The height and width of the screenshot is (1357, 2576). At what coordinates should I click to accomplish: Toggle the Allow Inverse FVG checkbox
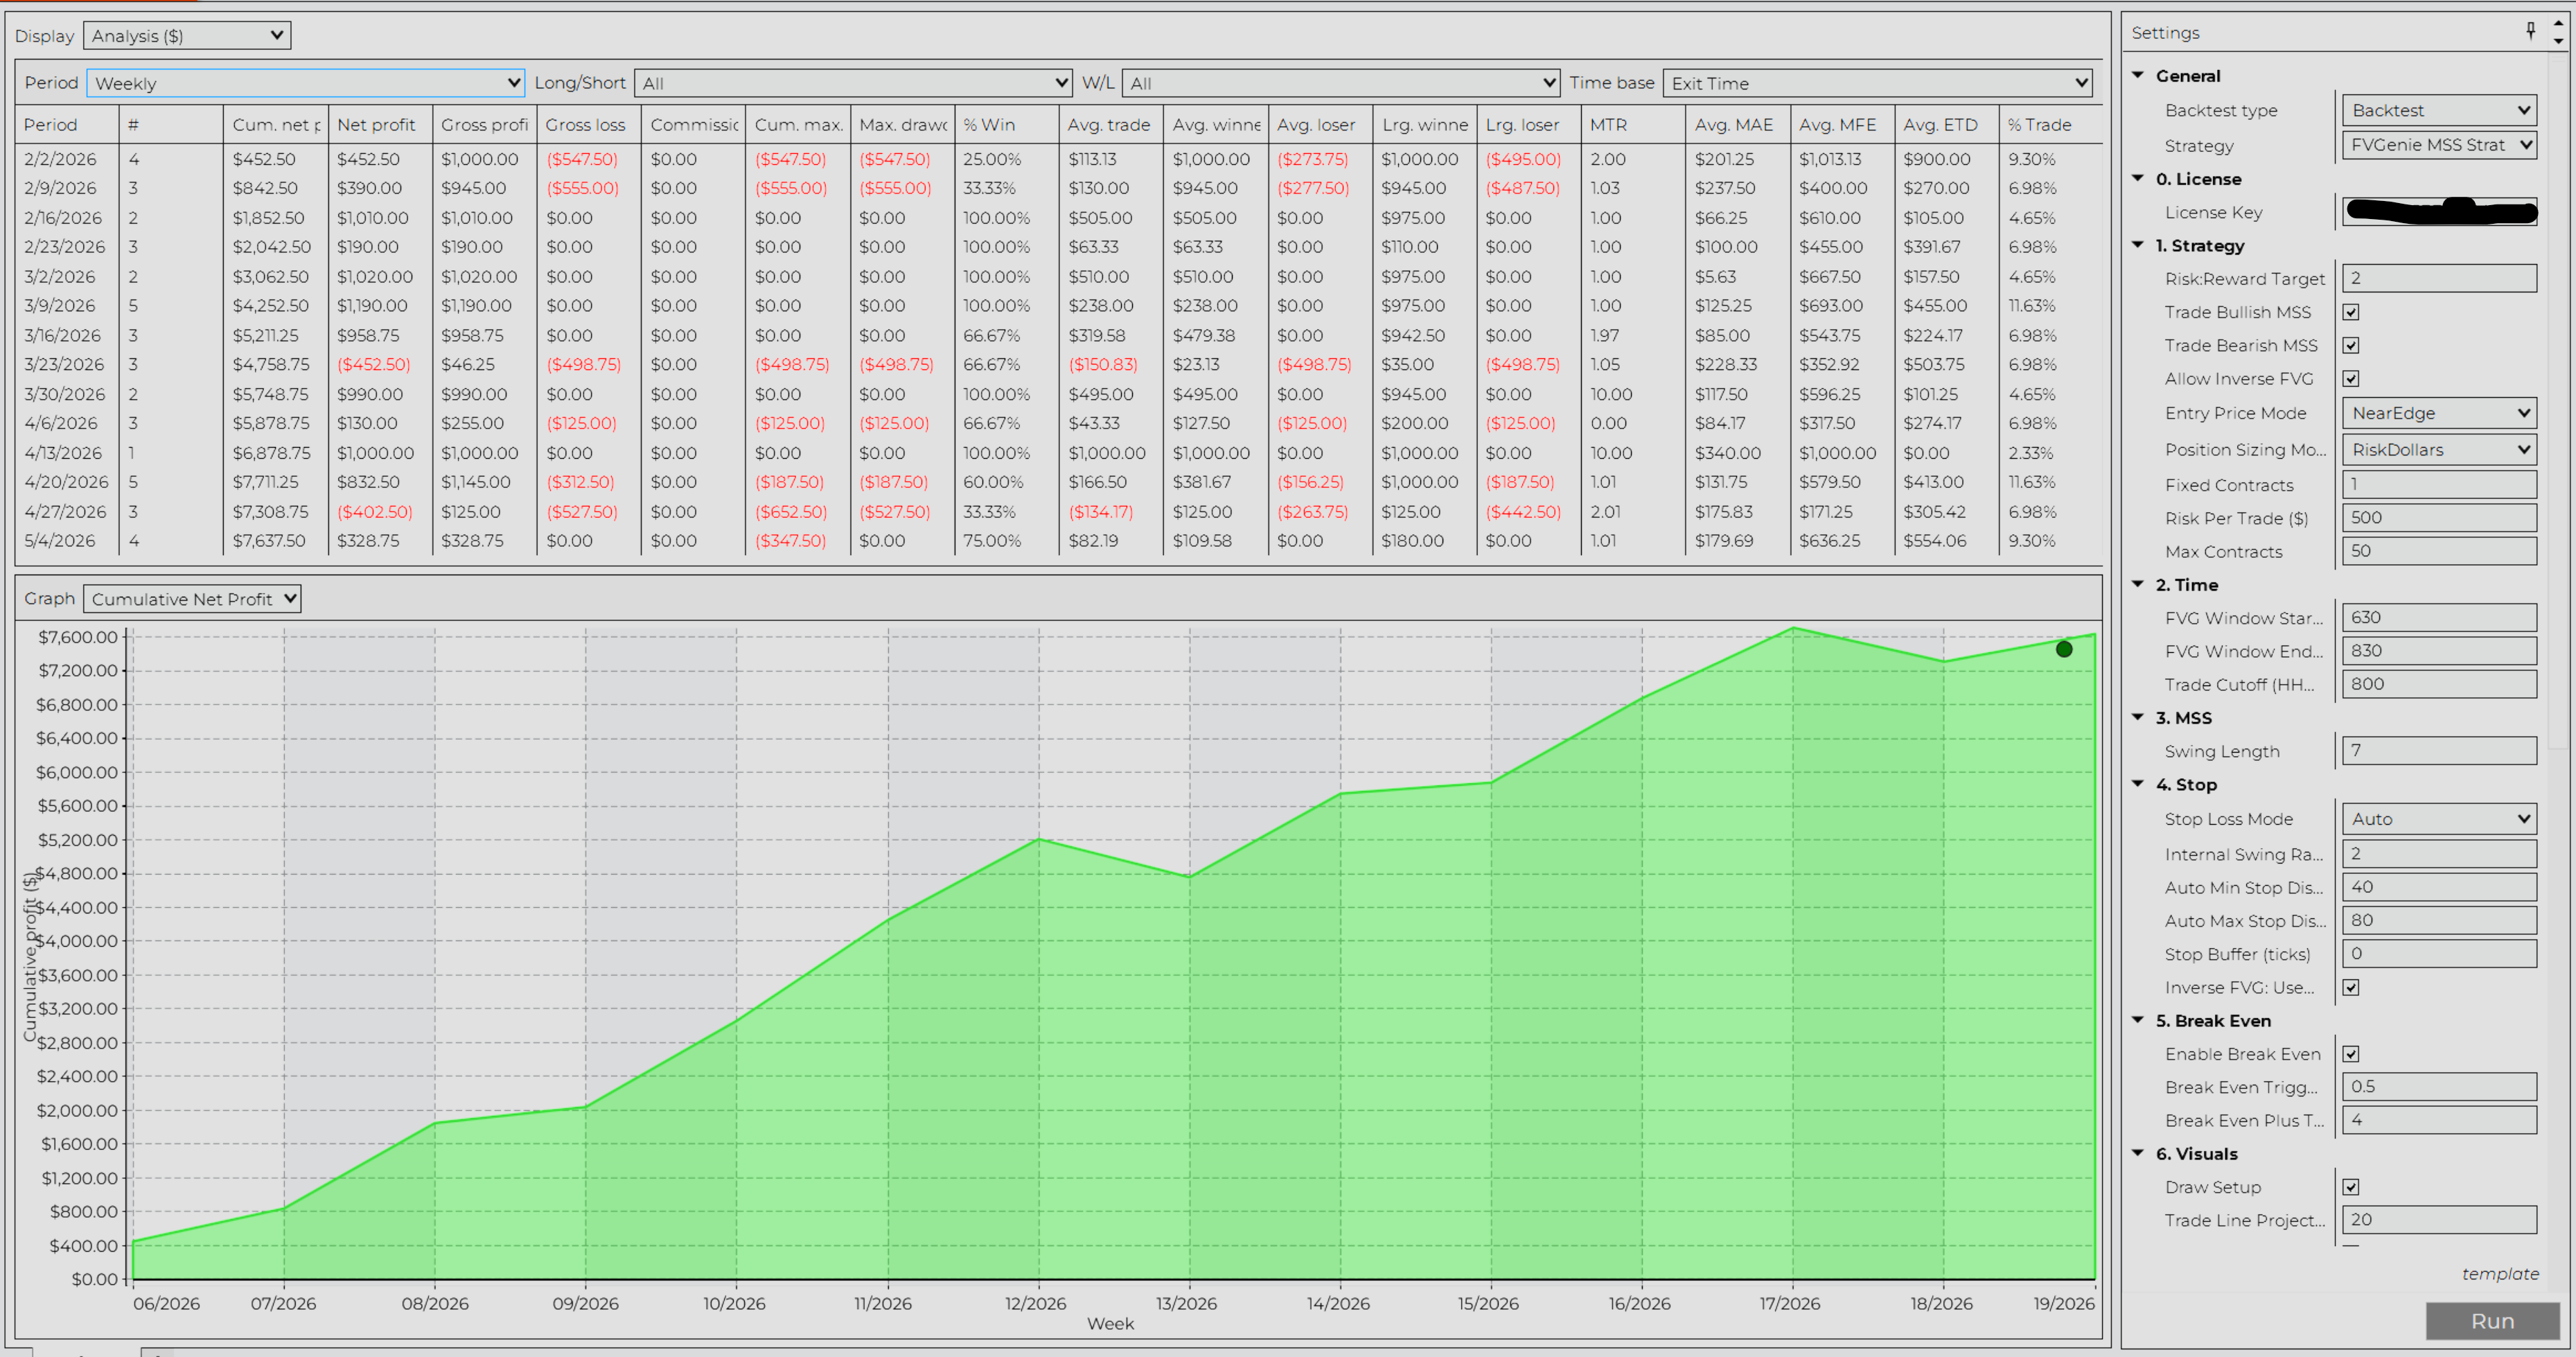click(x=2351, y=378)
